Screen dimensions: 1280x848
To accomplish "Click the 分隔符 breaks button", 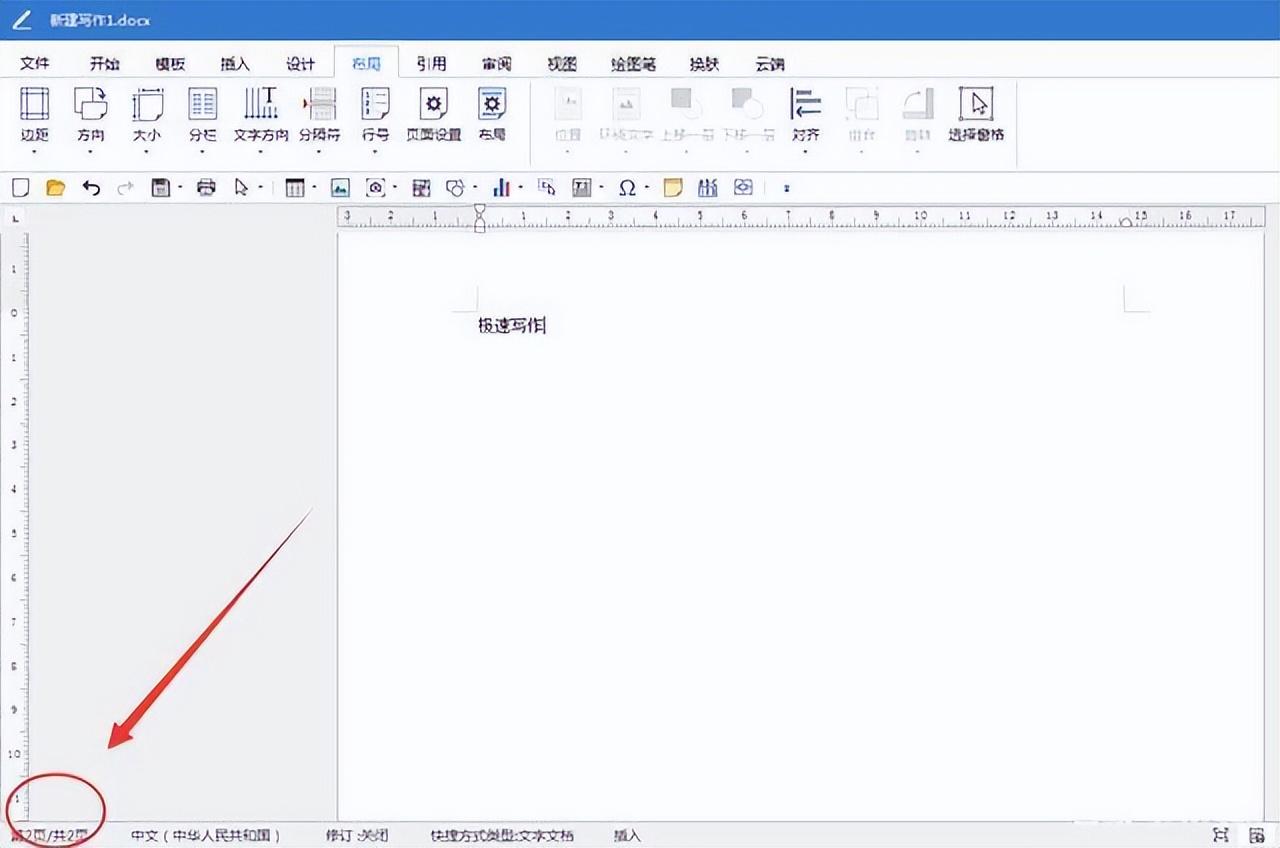I will 319,118.
